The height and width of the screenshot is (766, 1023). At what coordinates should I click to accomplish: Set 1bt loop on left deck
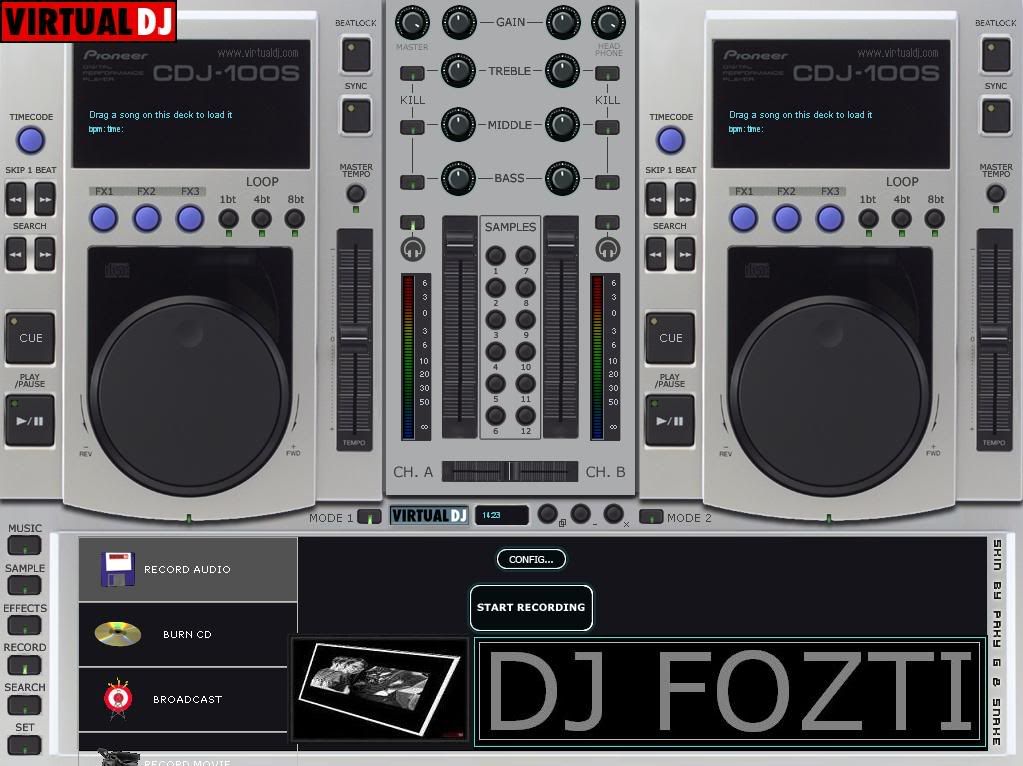pyautogui.click(x=228, y=219)
